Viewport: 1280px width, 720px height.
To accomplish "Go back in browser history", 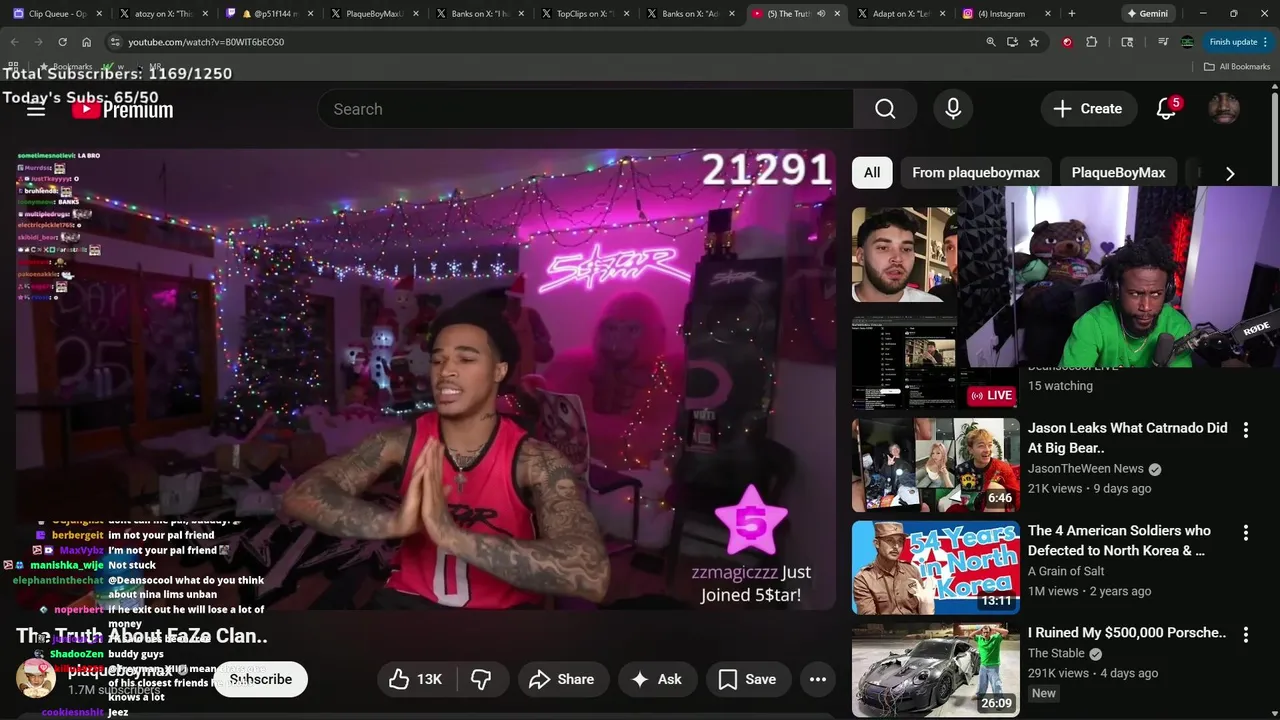I will tap(14, 42).
